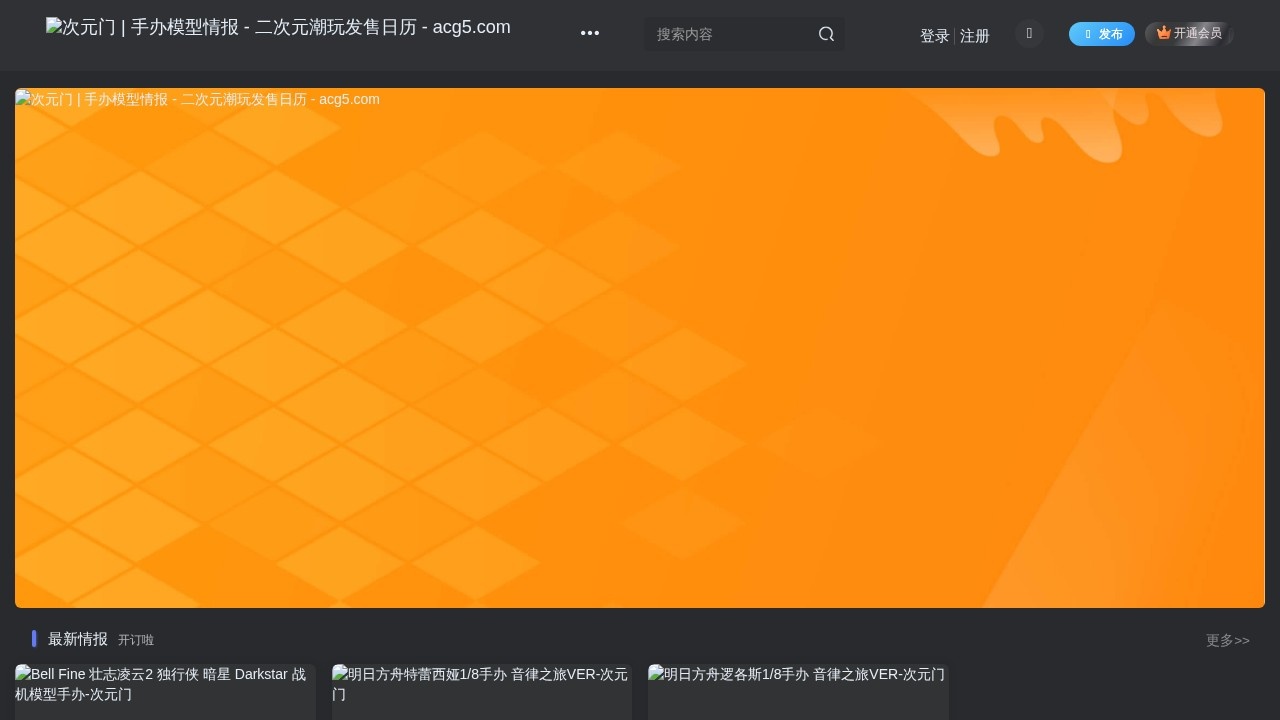This screenshot has width=1280, height=720.
Task: Open the ellipsis options menu in header
Action: click(590, 33)
